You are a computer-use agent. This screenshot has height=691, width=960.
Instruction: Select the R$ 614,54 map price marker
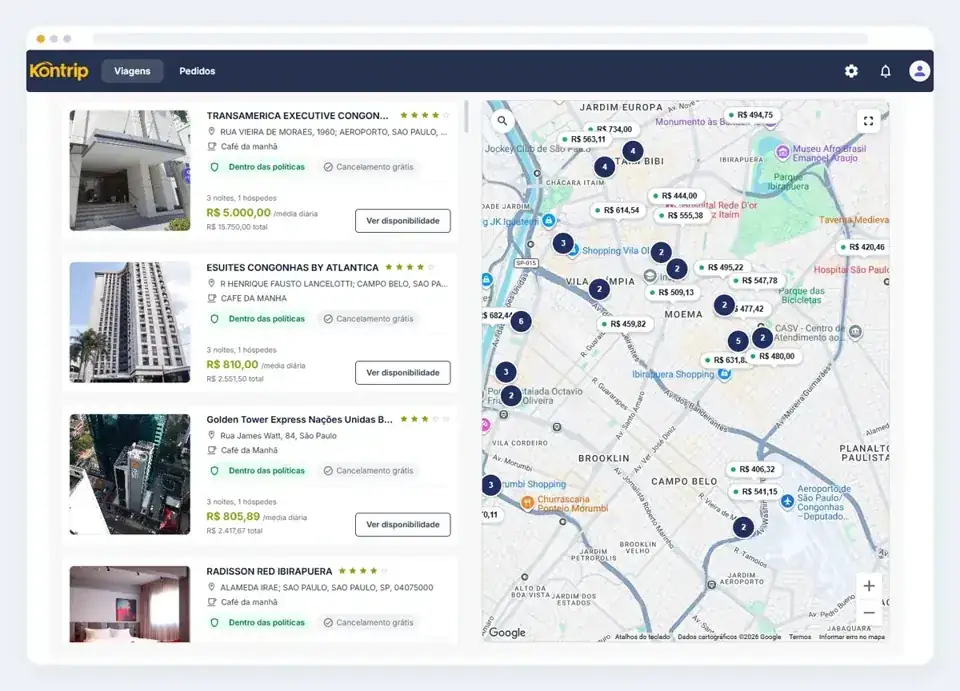tap(617, 211)
